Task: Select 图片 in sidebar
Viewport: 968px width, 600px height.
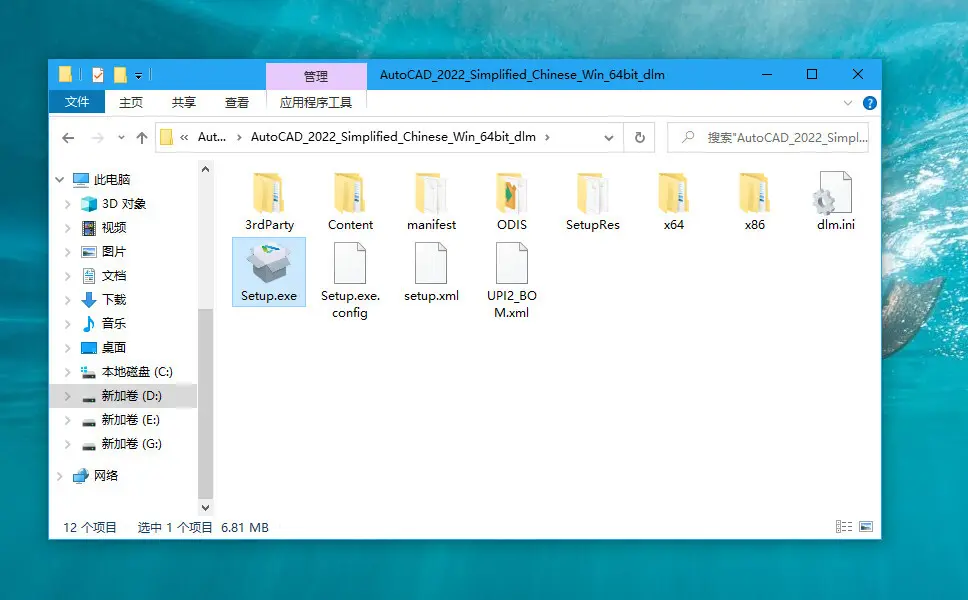Action: pyautogui.click(x=114, y=252)
